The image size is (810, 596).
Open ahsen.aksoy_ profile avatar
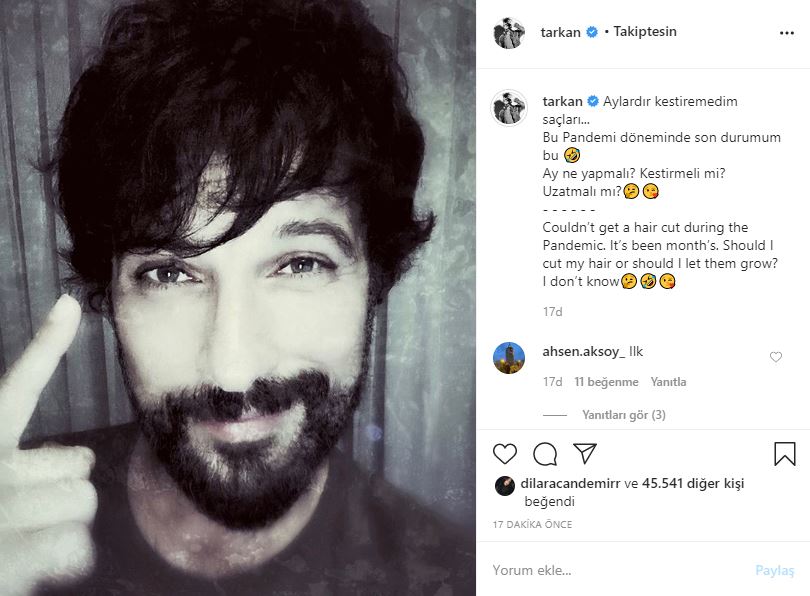(x=509, y=357)
